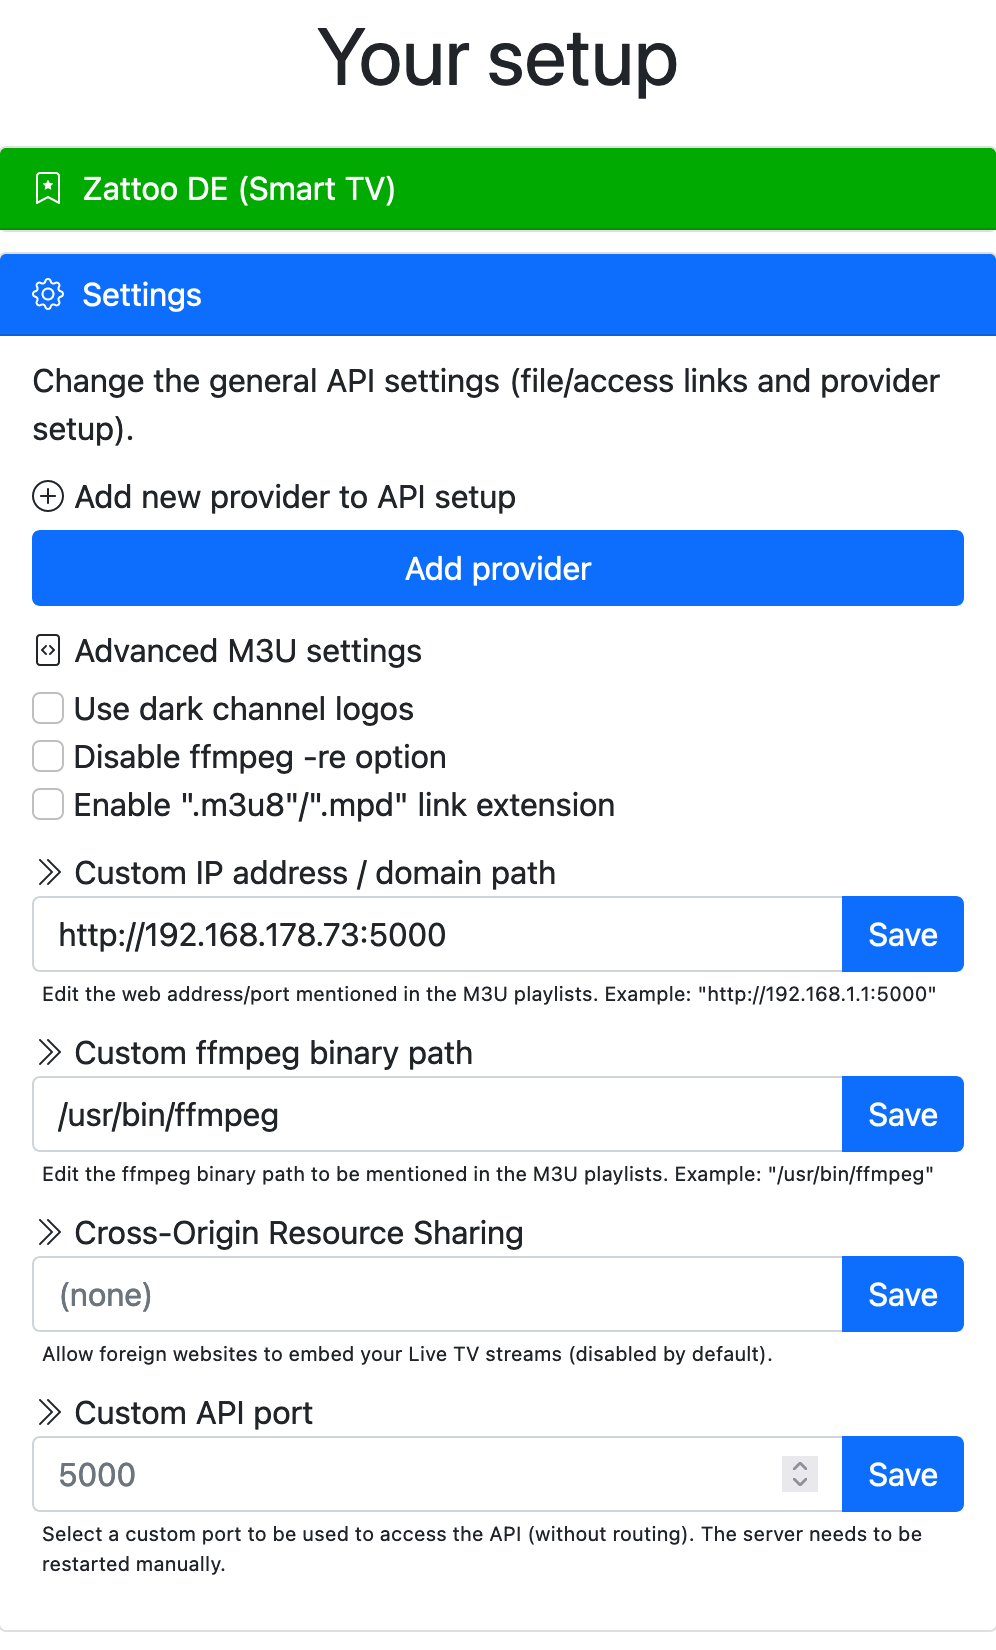Collapse the Settings accordion header
The image size is (996, 1650).
498,295
